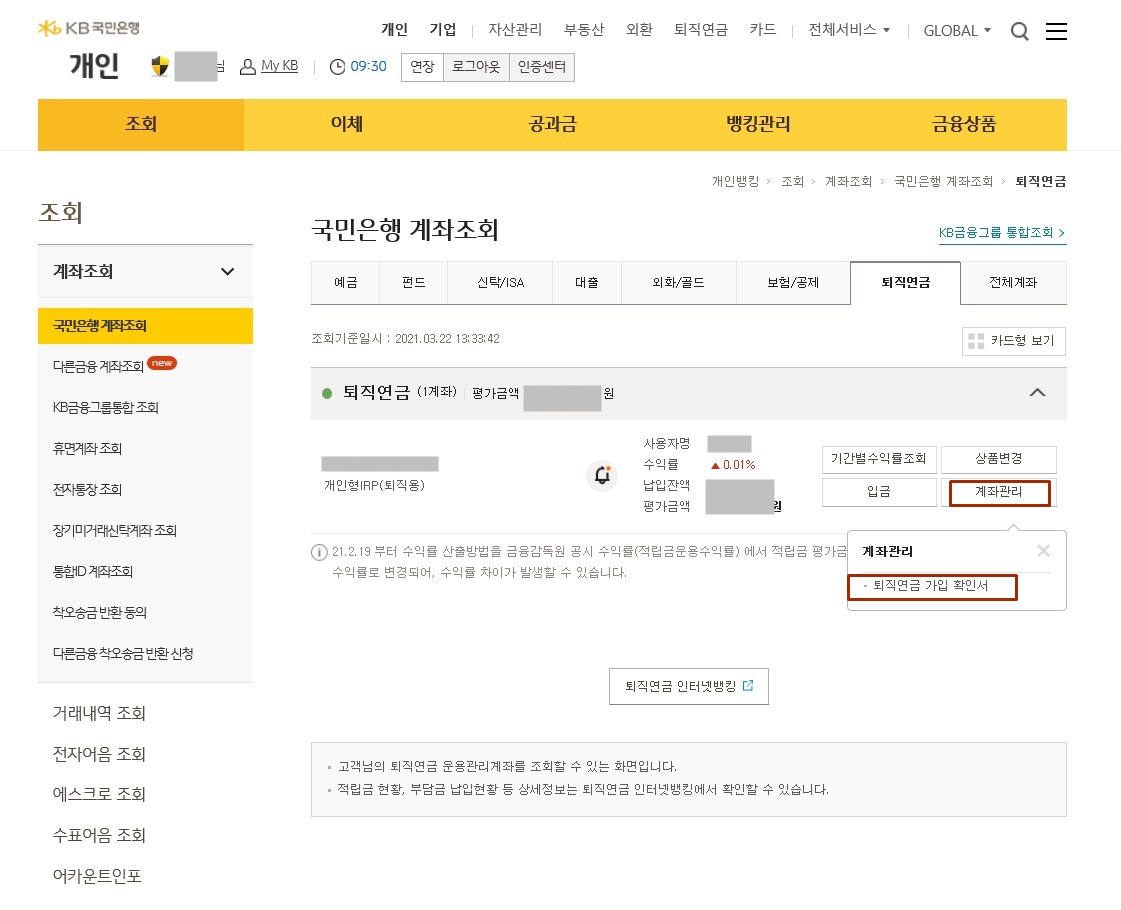This screenshot has width=1121, height=910.
Task: Open 부동산 in top navigation
Action: point(584,30)
